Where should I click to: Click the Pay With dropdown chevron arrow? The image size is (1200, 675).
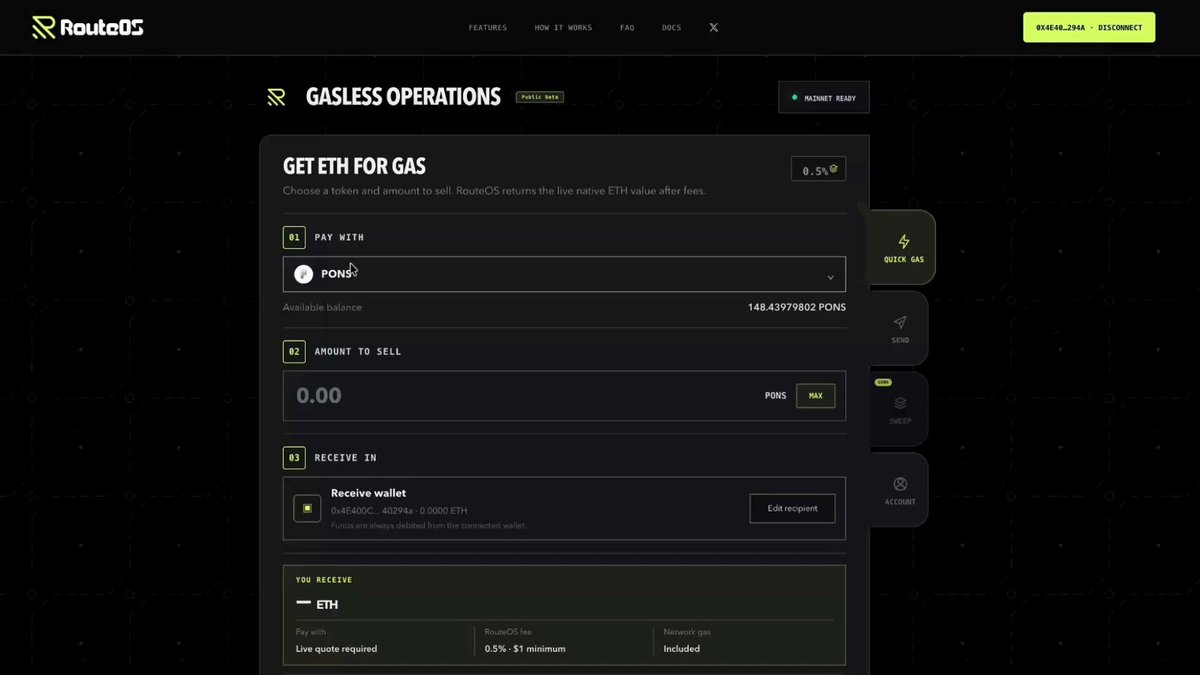point(830,277)
